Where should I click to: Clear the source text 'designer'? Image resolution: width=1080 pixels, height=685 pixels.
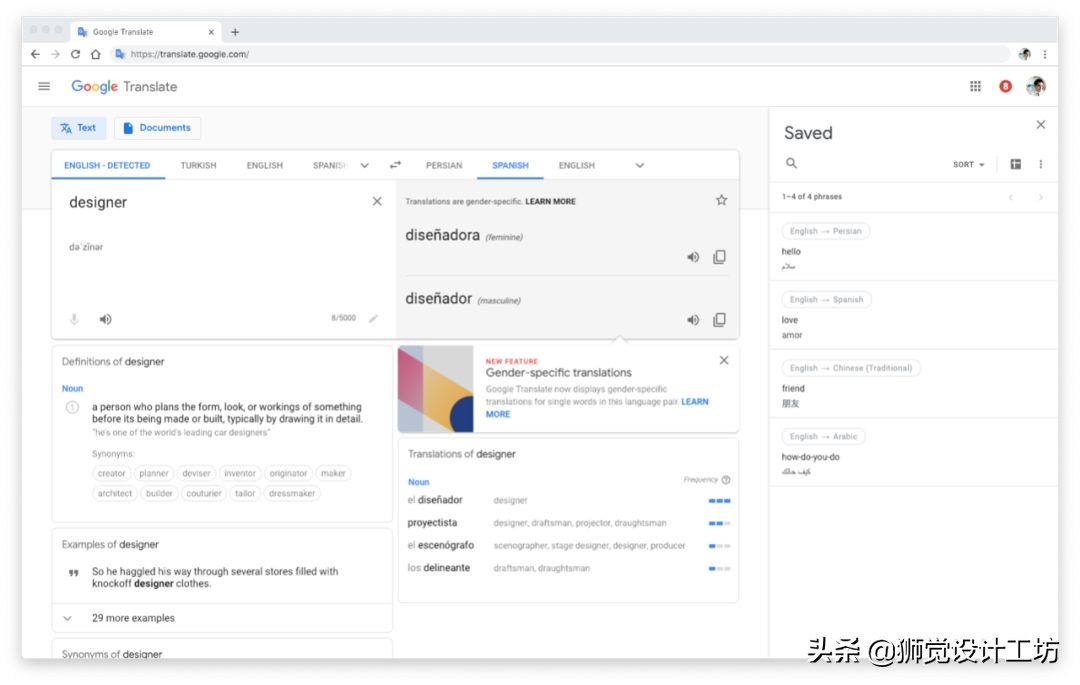tap(377, 201)
